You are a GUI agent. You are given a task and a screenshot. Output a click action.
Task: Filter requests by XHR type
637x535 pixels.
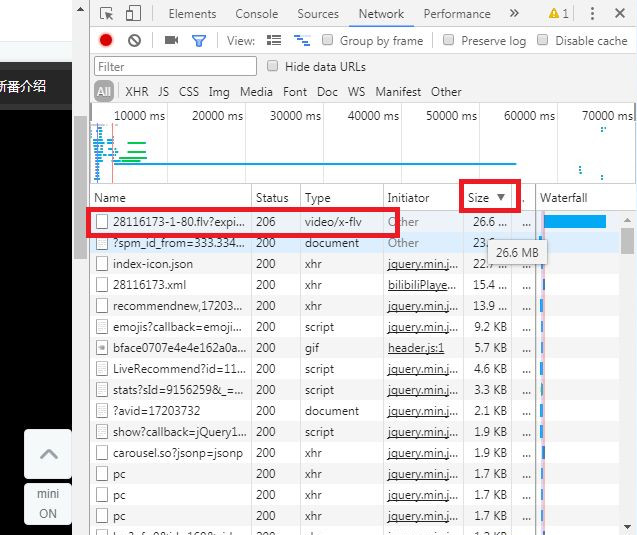(x=136, y=91)
